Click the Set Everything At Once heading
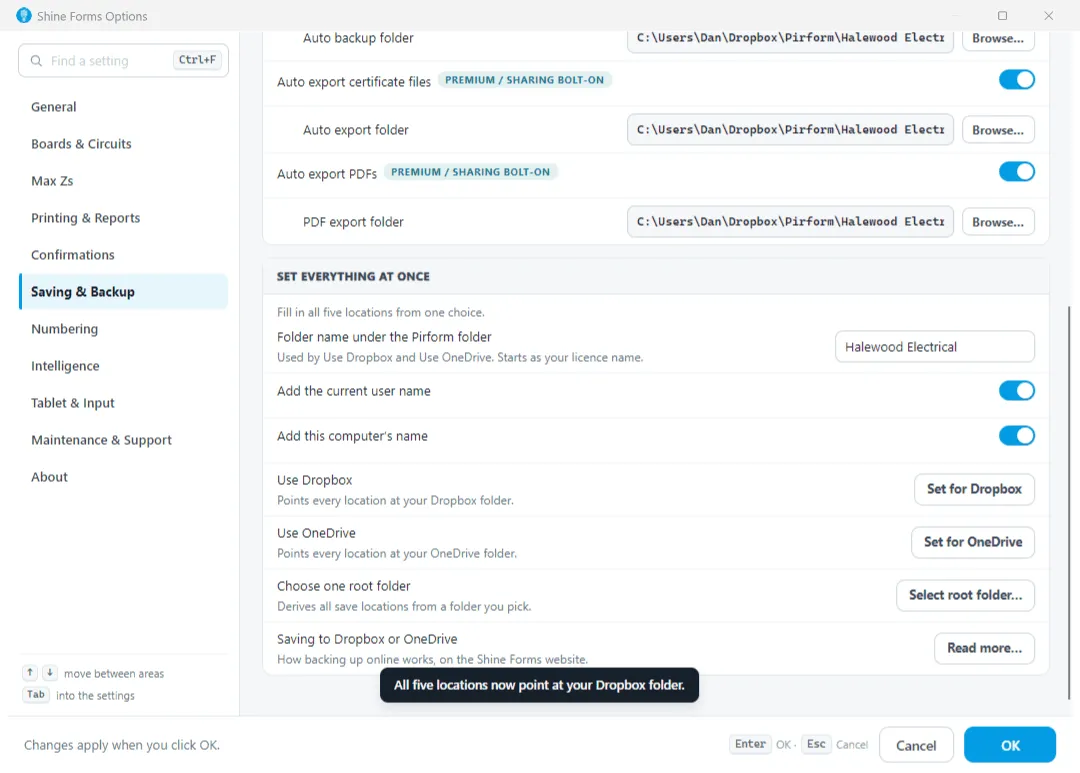 tap(353, 276)
